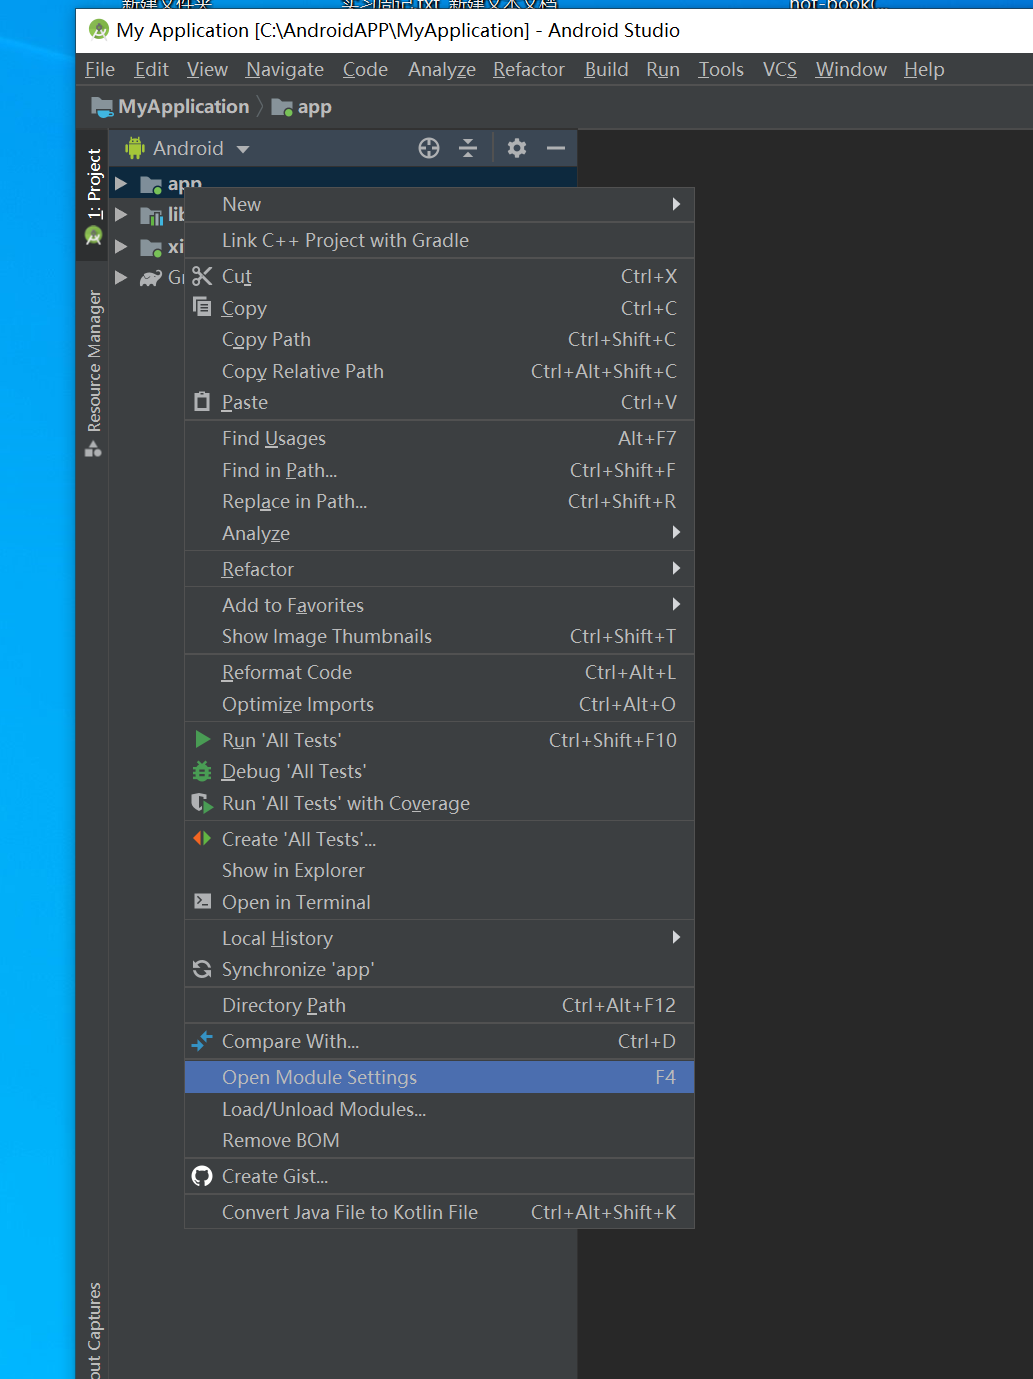This screenshot has height=1379, width=1033.
Task: Select Find in Path...
Action: tap(439, 470)
